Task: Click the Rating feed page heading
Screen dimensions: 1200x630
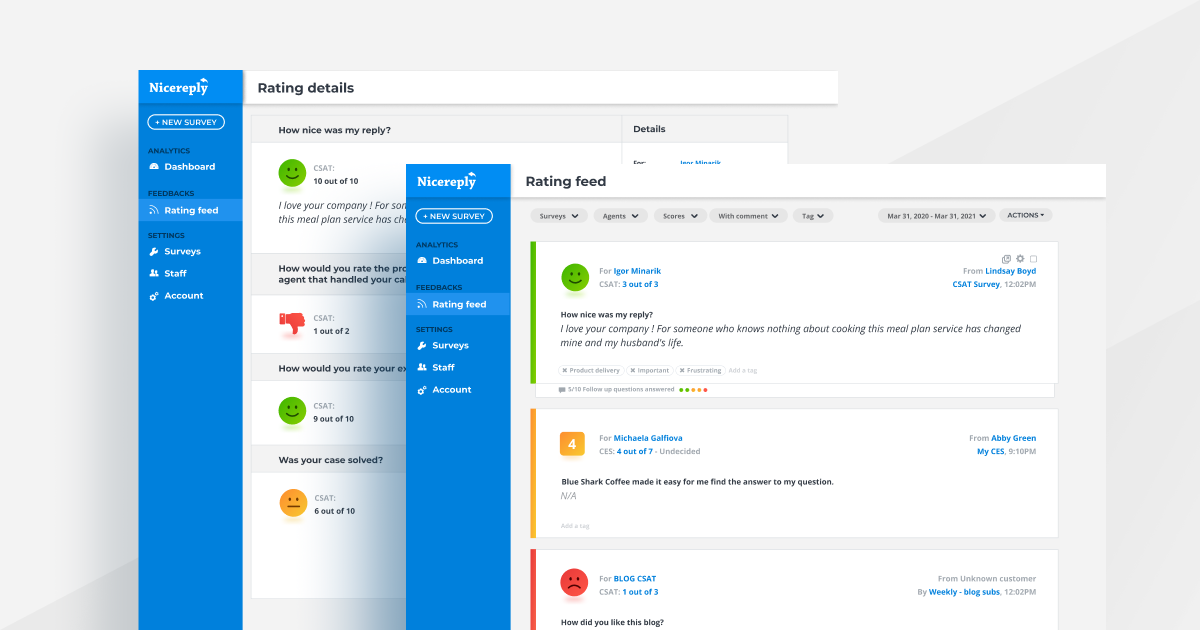Action: tap(566, 182)
